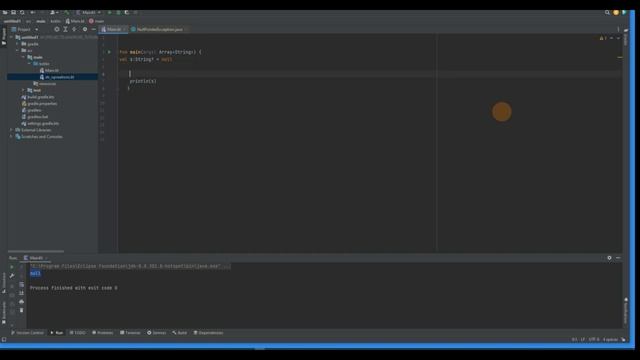The image size is (640, 360).
Task: Collapse the kotlin folder in project tree
Action: point(29,64)
